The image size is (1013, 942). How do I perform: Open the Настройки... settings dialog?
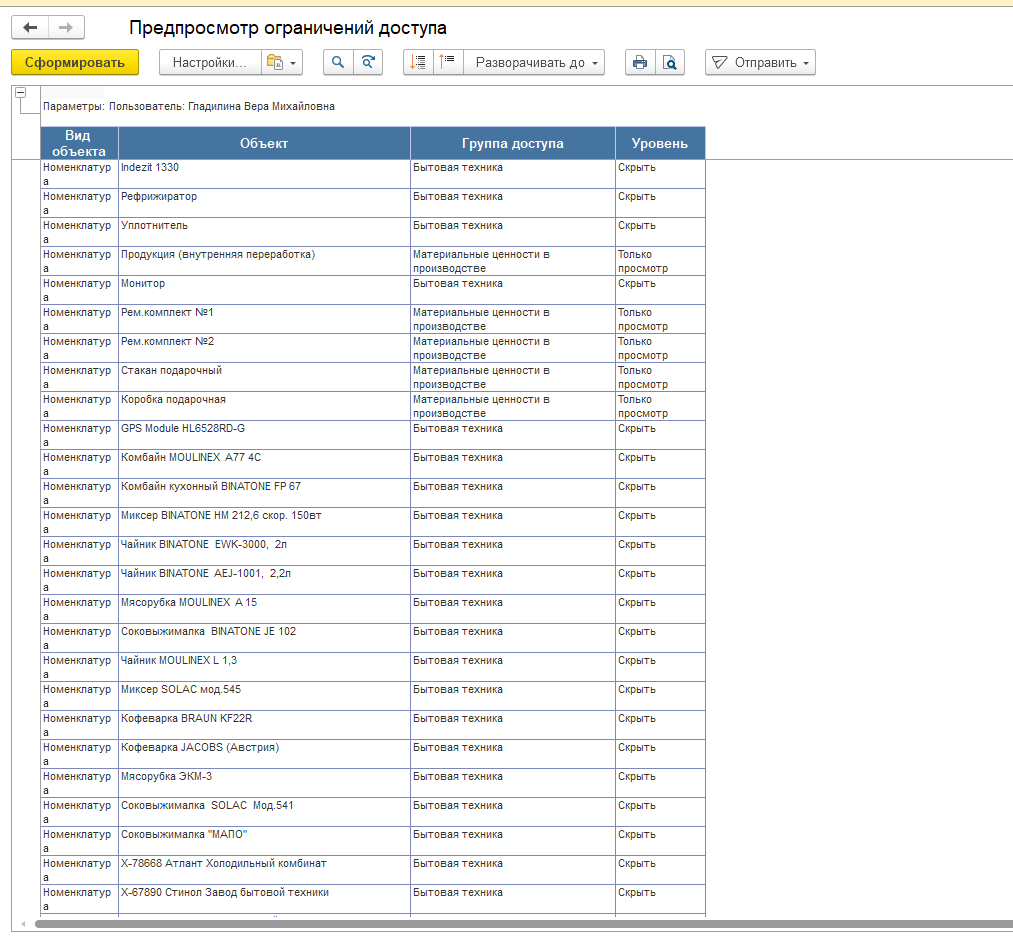[210, 63]
